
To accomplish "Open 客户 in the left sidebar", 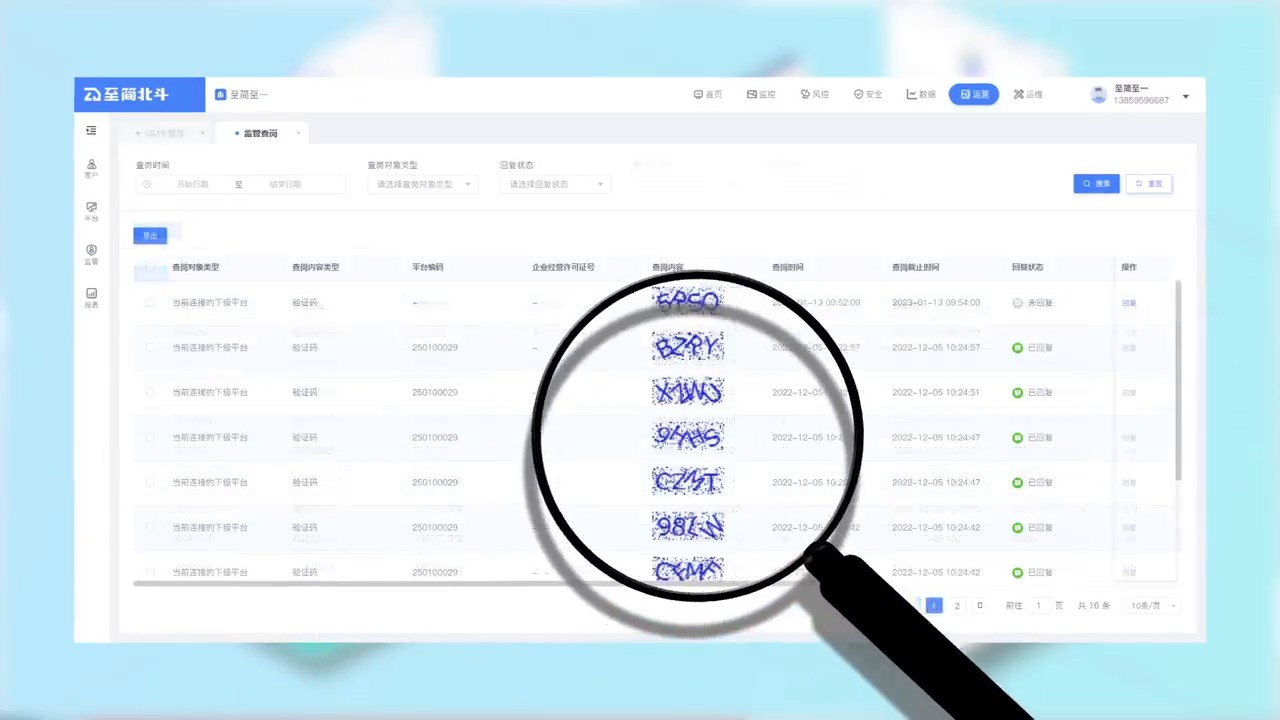I will (x=91, y=168).
